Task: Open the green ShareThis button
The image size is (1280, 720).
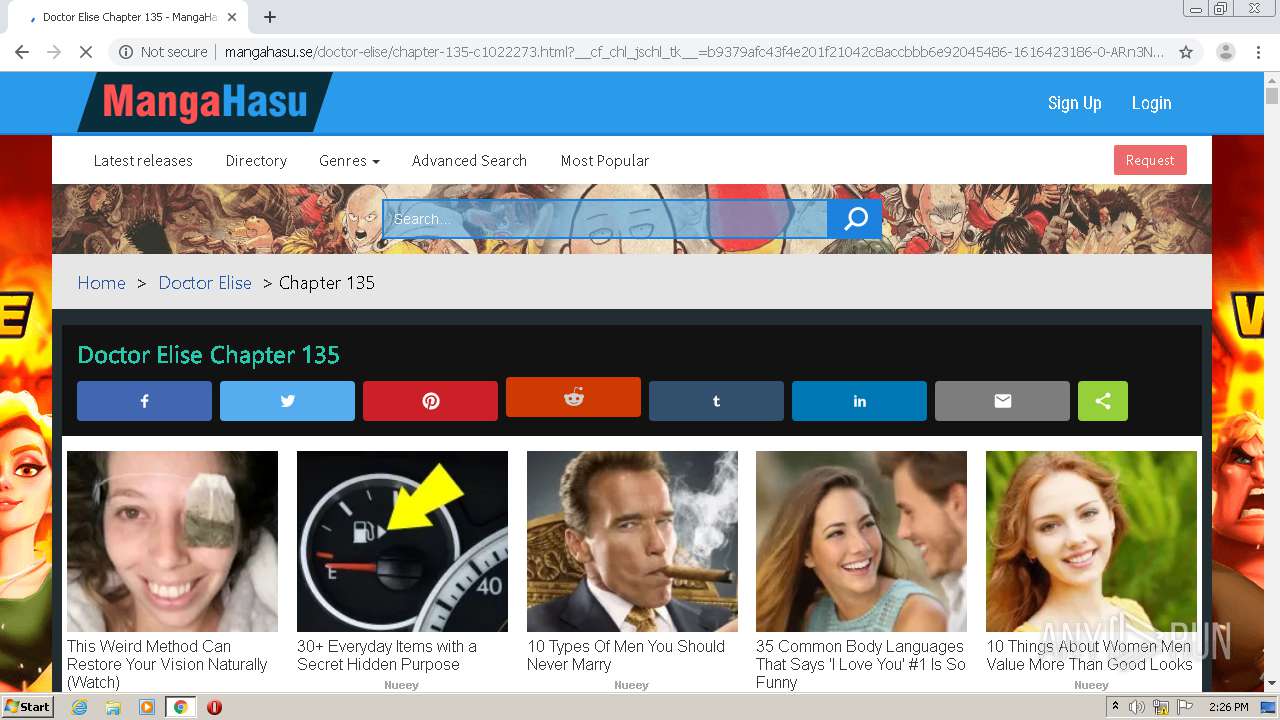Action: [x=1103, y=401]
